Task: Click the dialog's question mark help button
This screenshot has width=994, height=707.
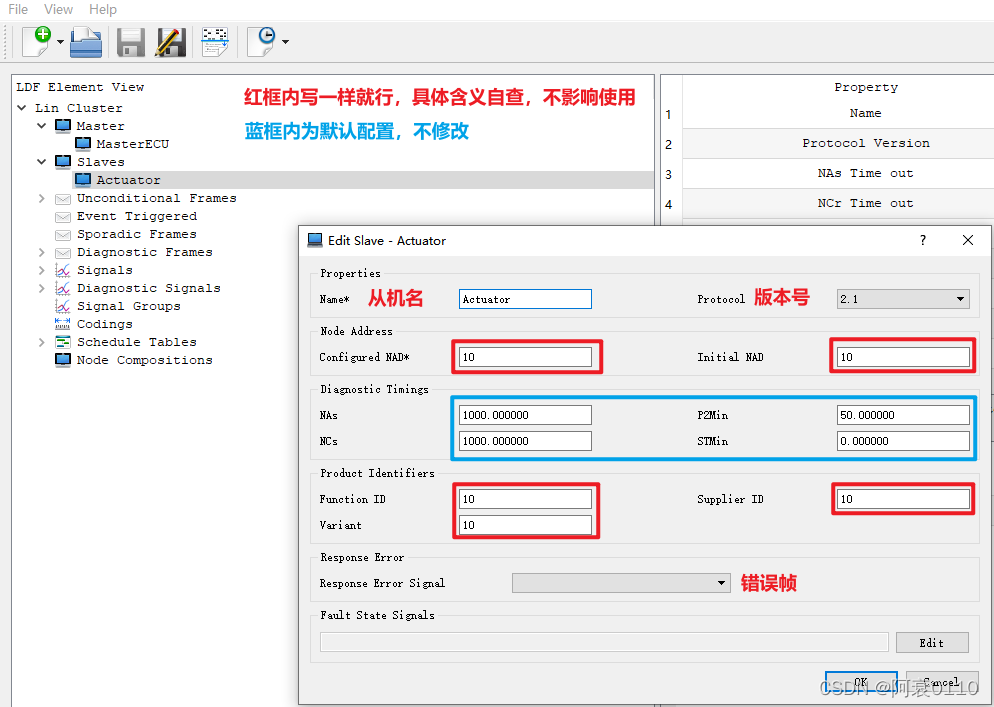Action: tap(922, 240)
